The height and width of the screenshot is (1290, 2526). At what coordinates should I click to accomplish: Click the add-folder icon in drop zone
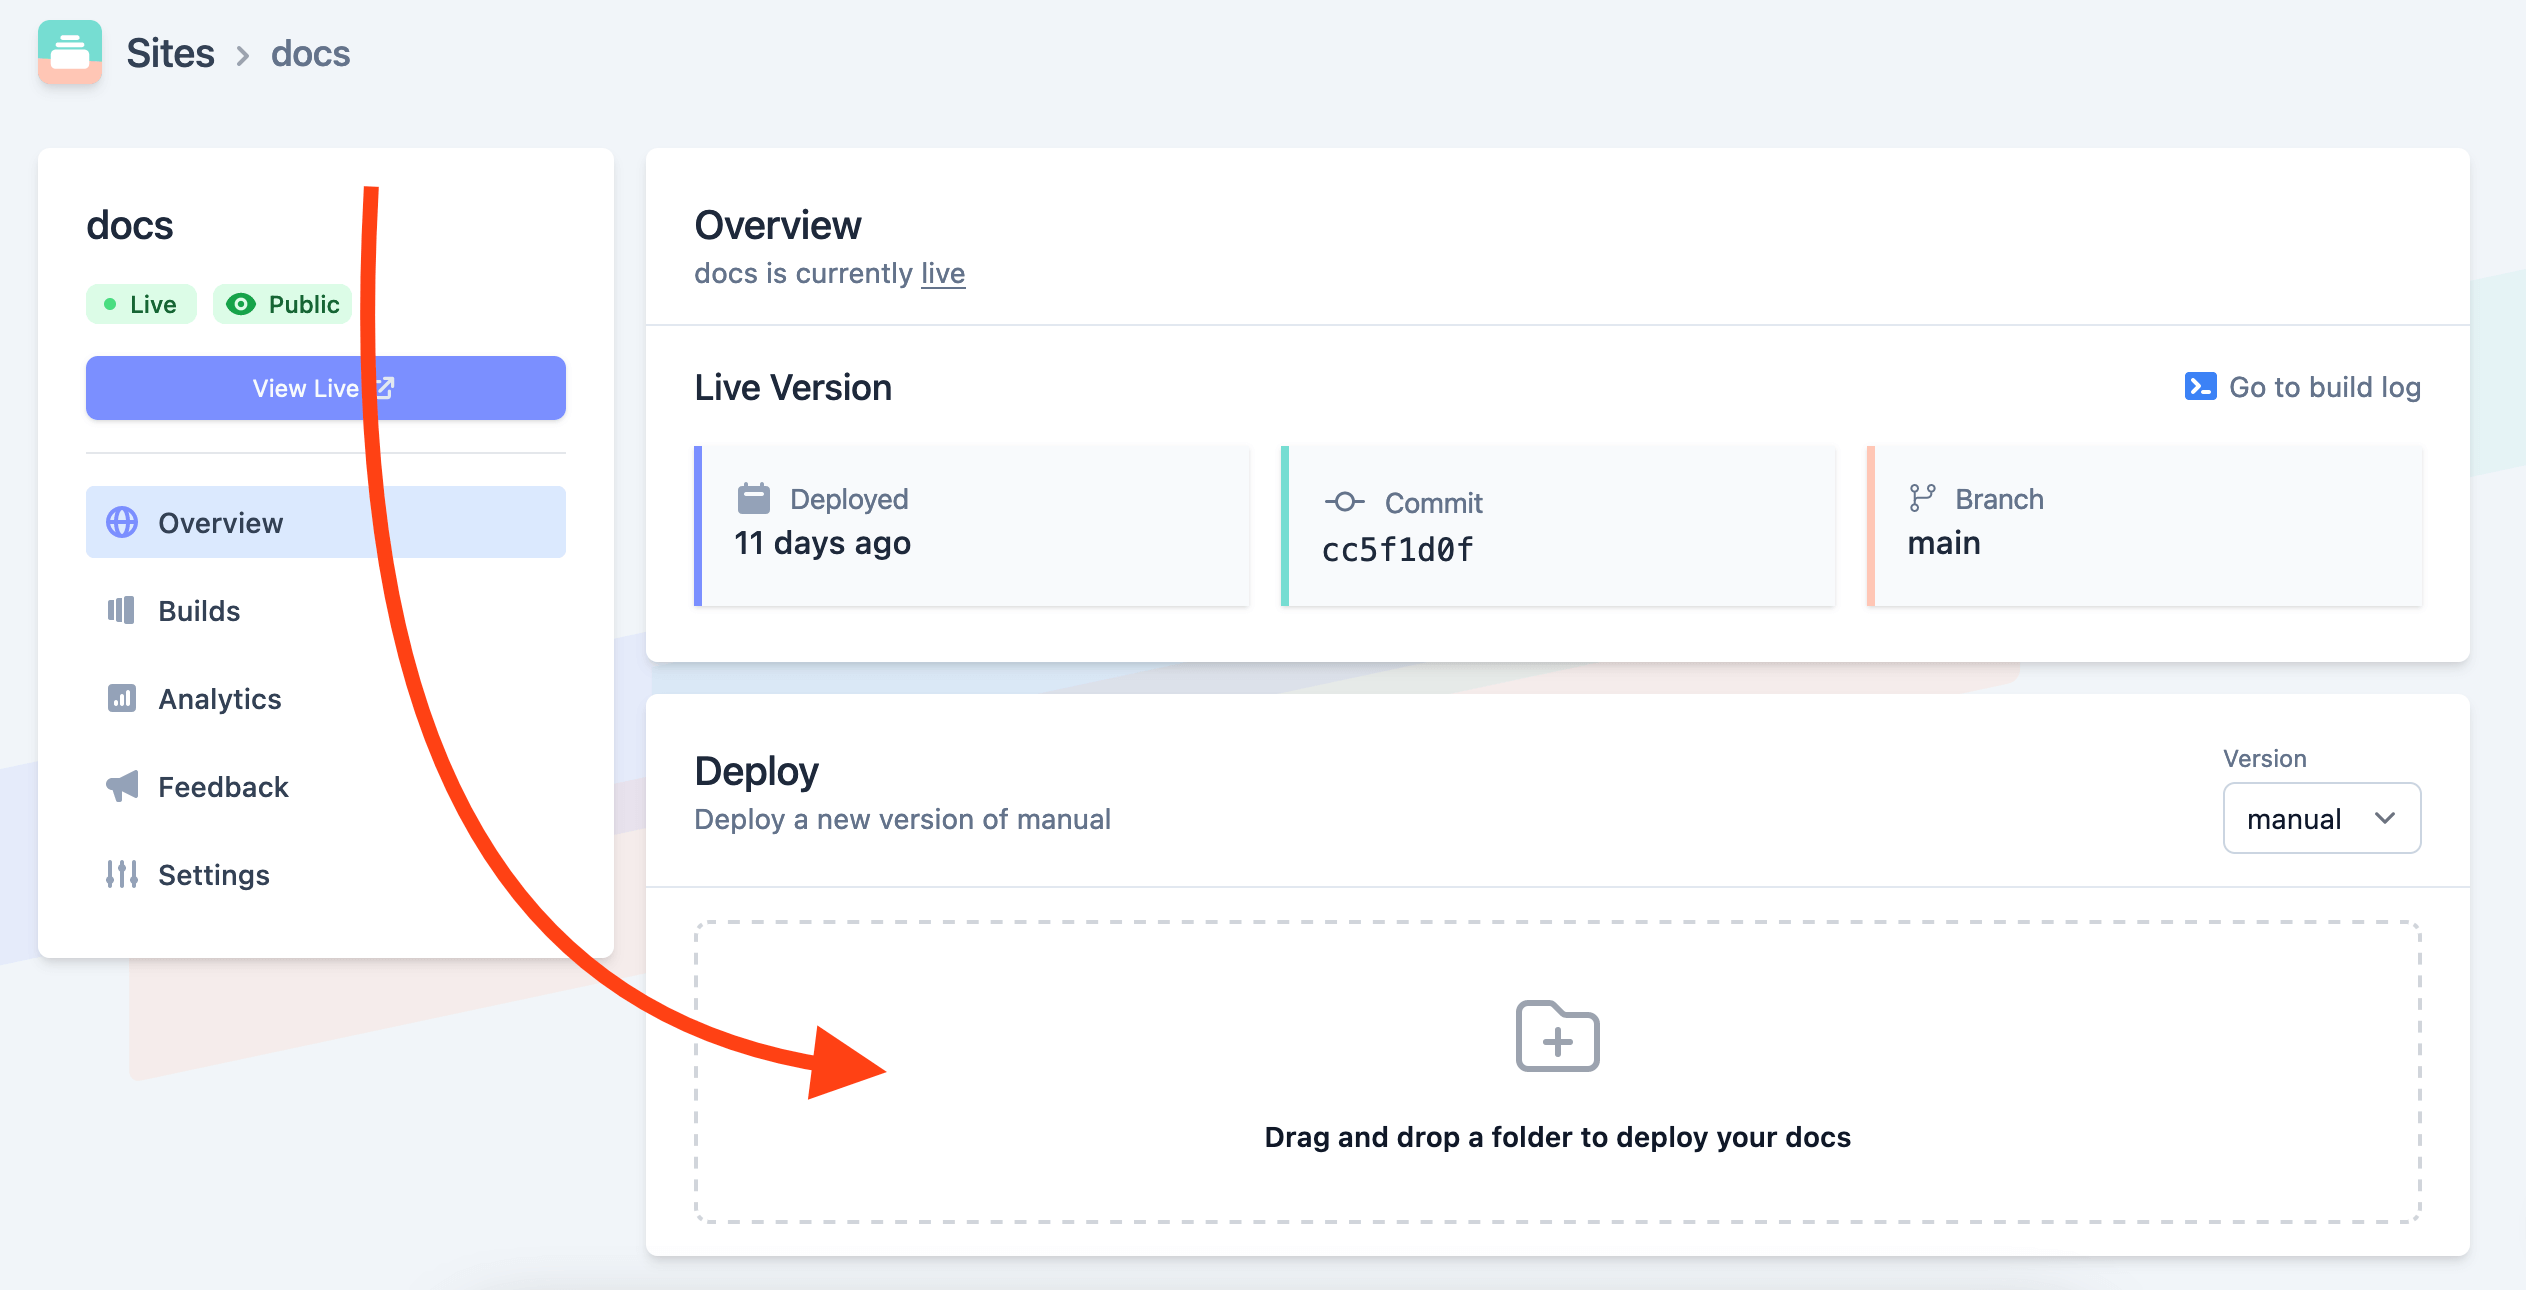tap(1557, 1037)
